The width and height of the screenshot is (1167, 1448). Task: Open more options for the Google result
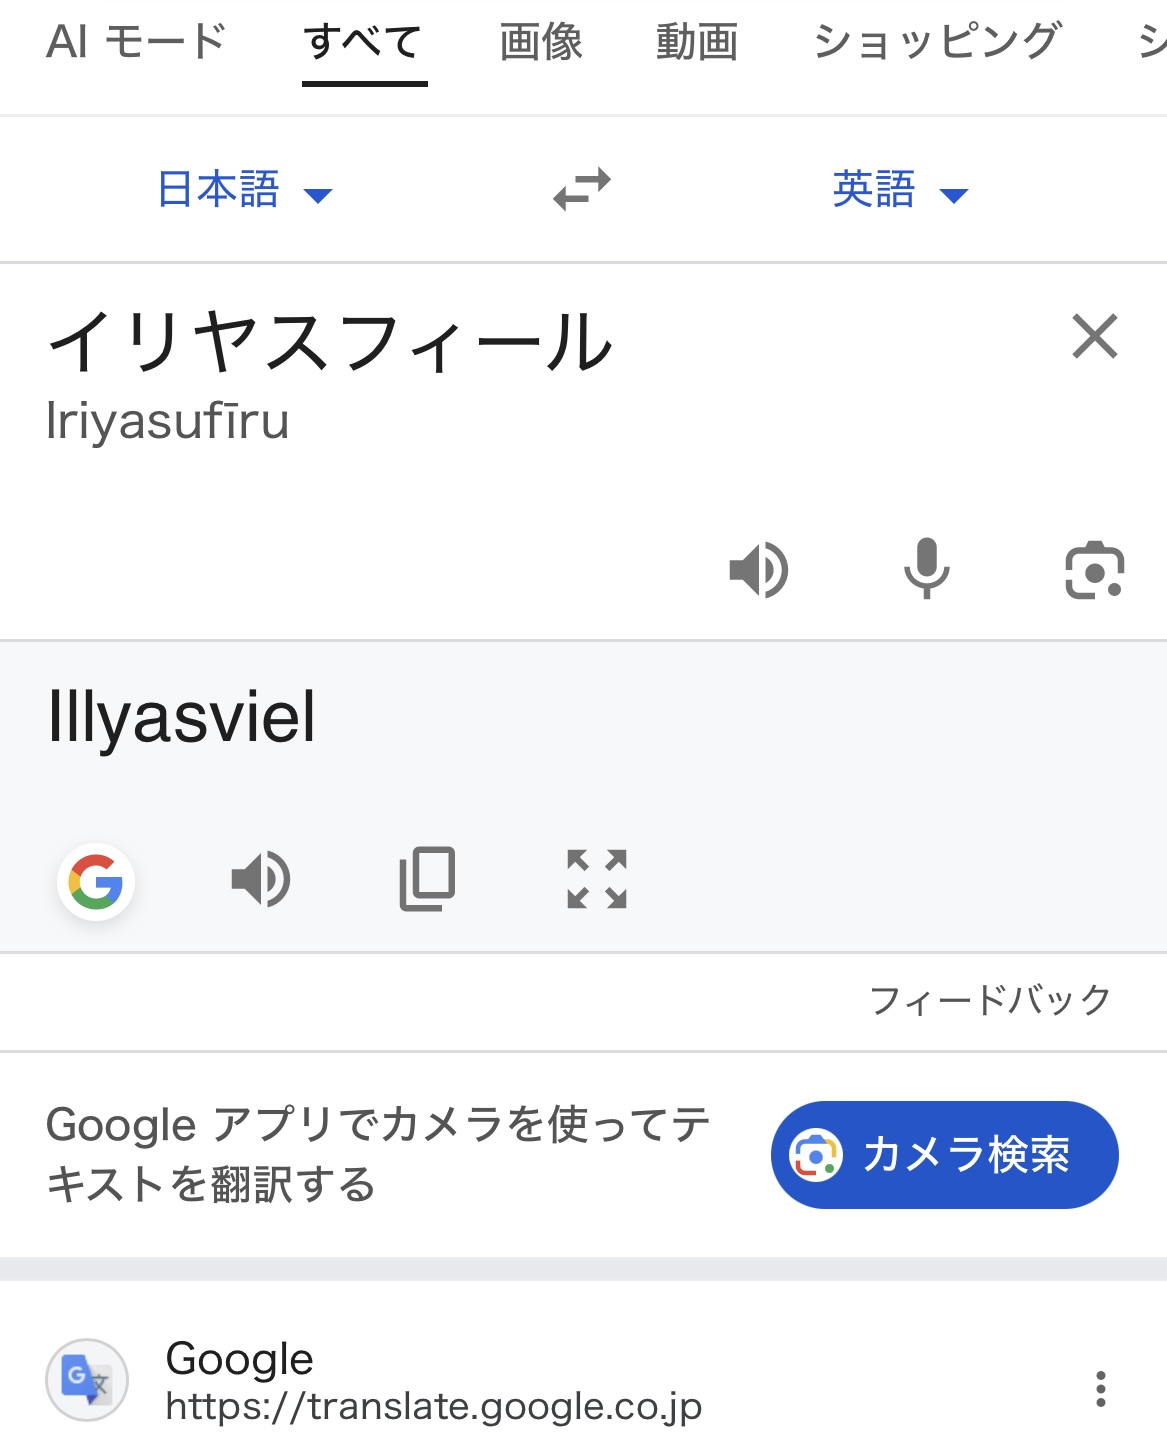point(1100,1389)
